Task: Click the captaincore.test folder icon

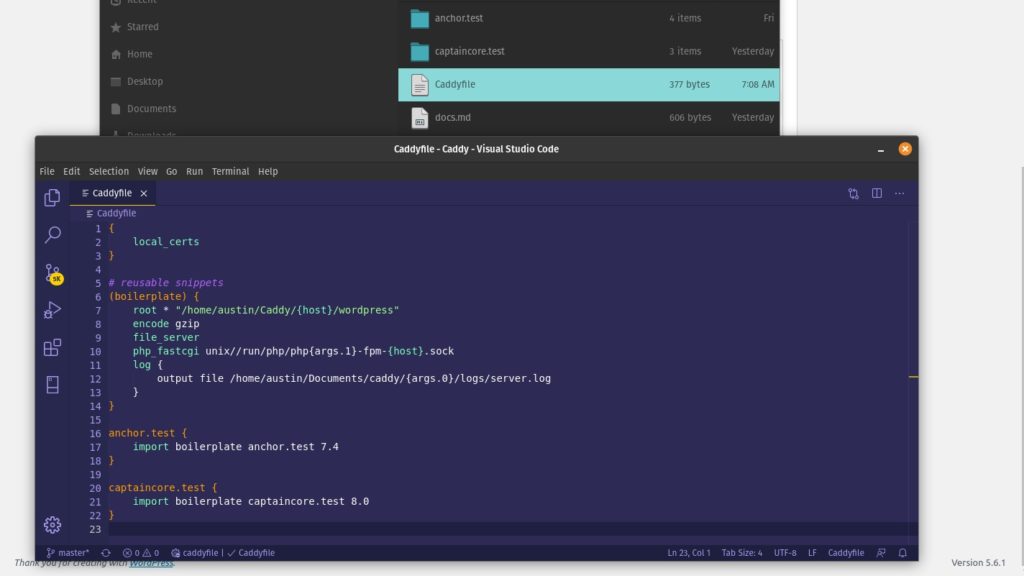Action: (419, 52)
